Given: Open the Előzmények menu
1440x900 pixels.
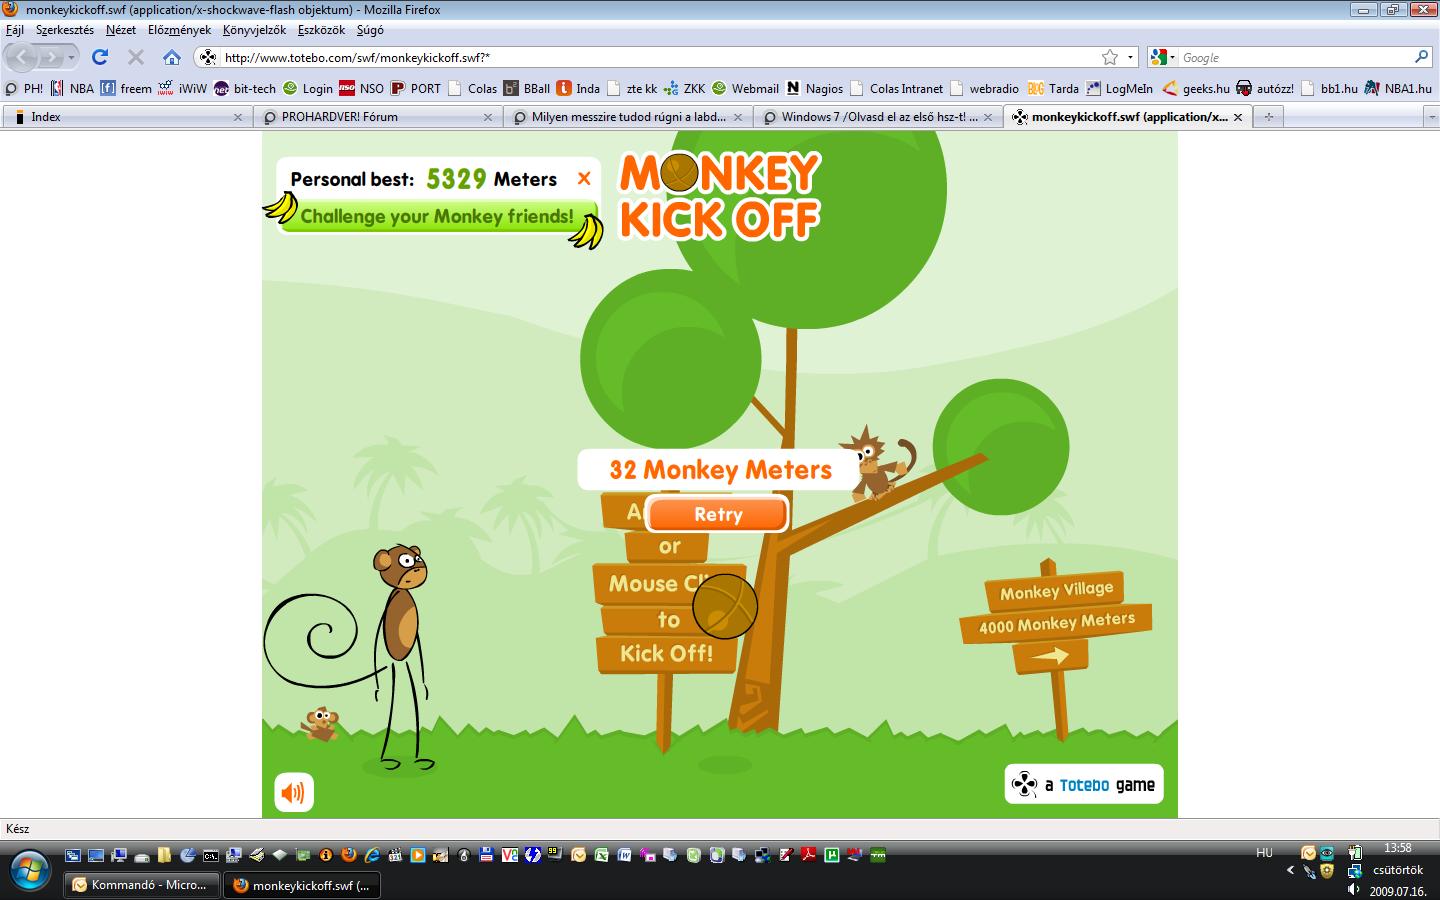Looking at the screenshot, I should pyautogui.click(x=180, y=30).
